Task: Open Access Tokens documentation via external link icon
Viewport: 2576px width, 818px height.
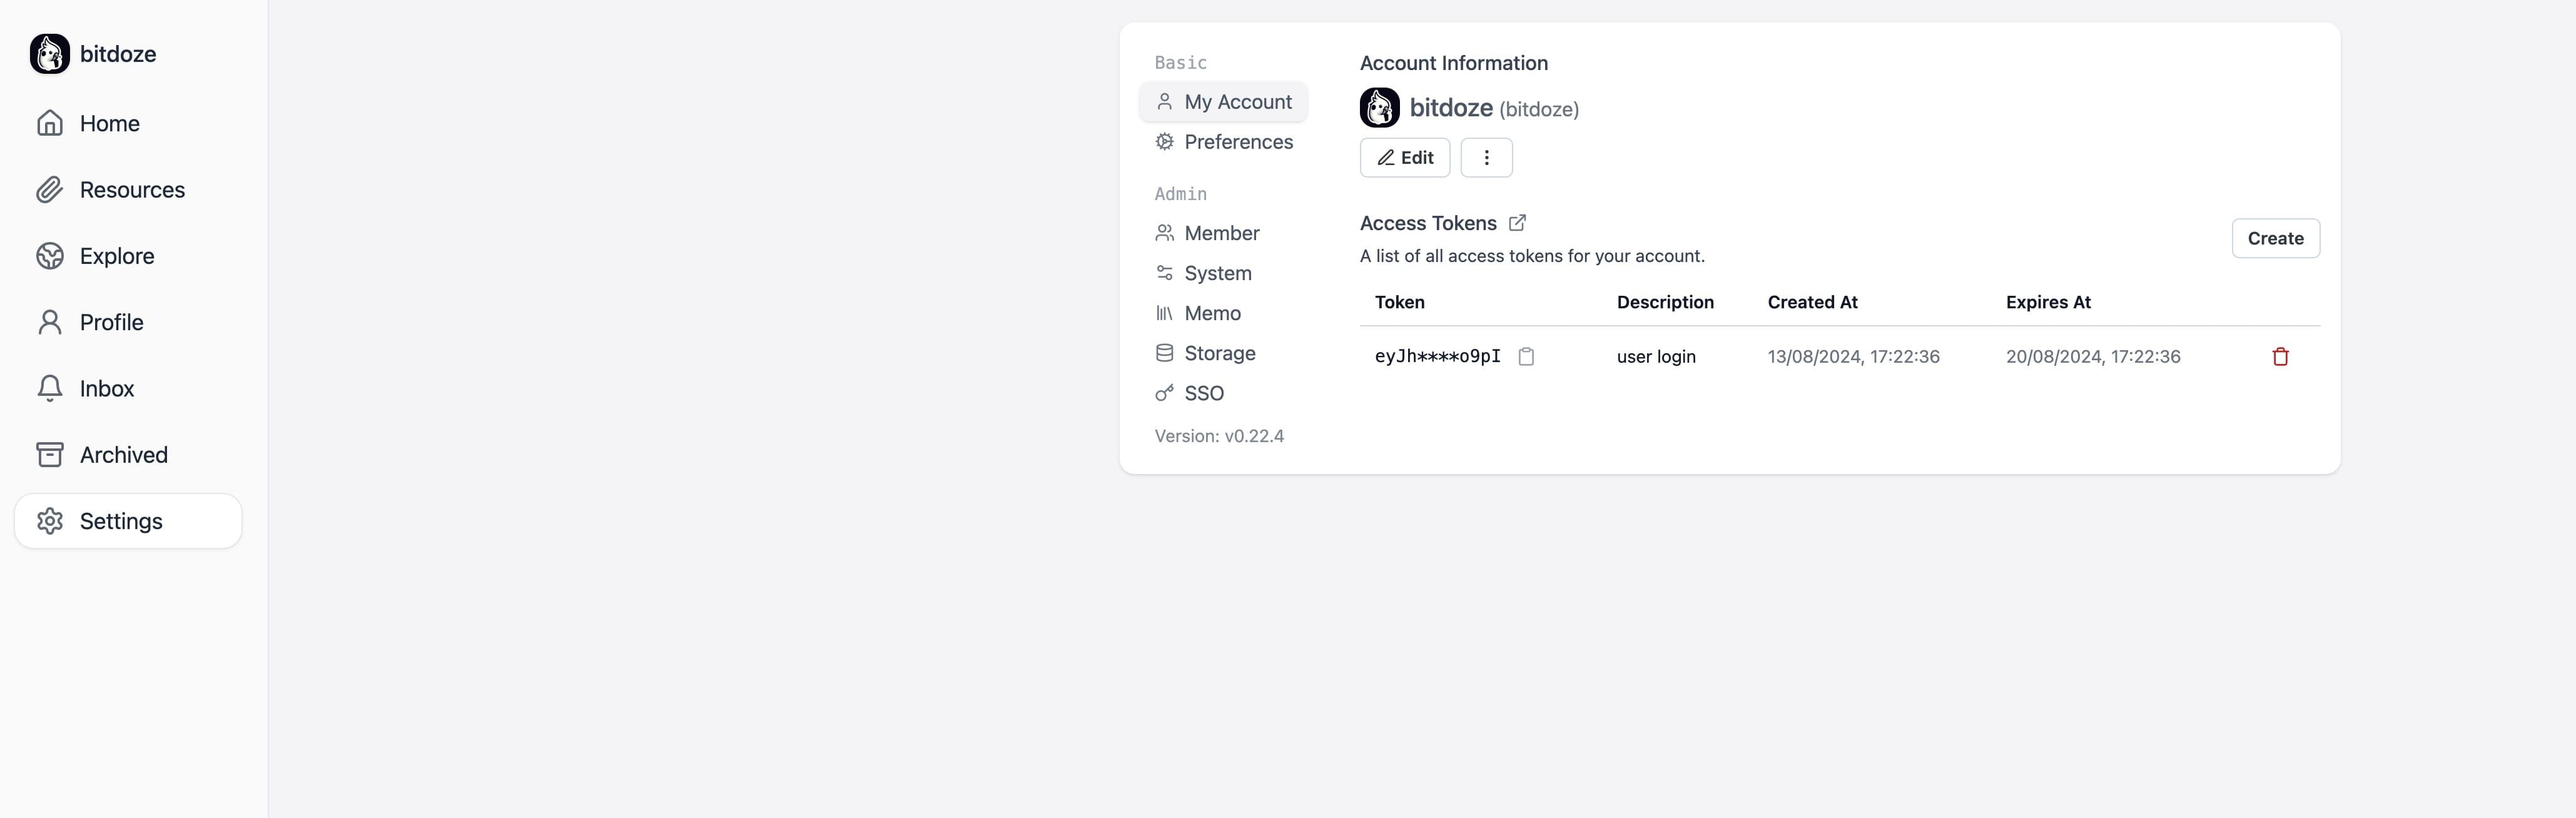Action: tap(1517, 222)
